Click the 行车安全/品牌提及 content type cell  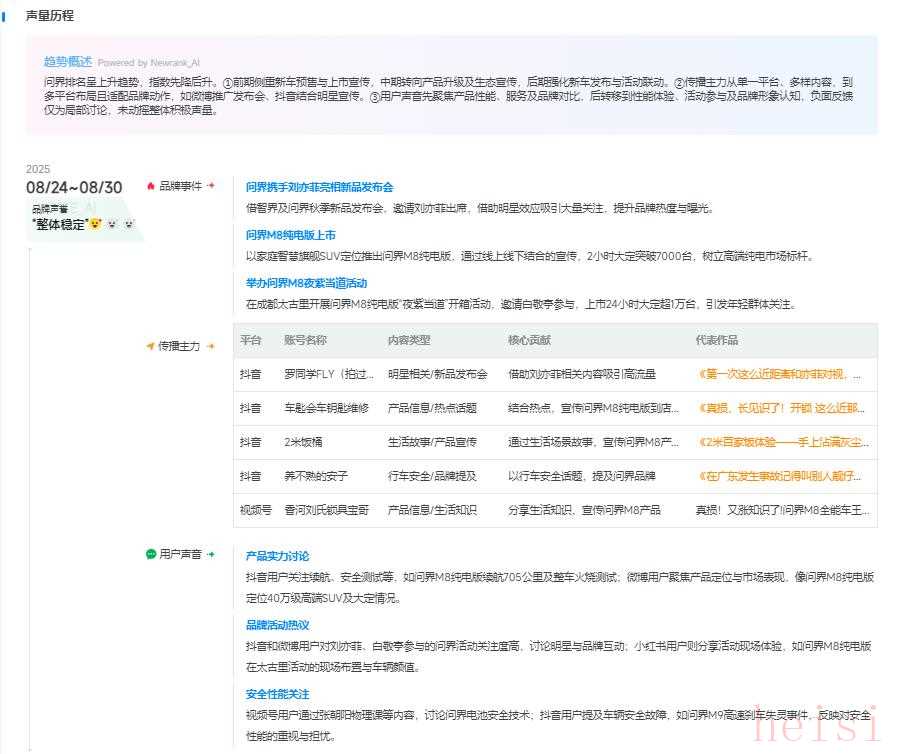432,476
